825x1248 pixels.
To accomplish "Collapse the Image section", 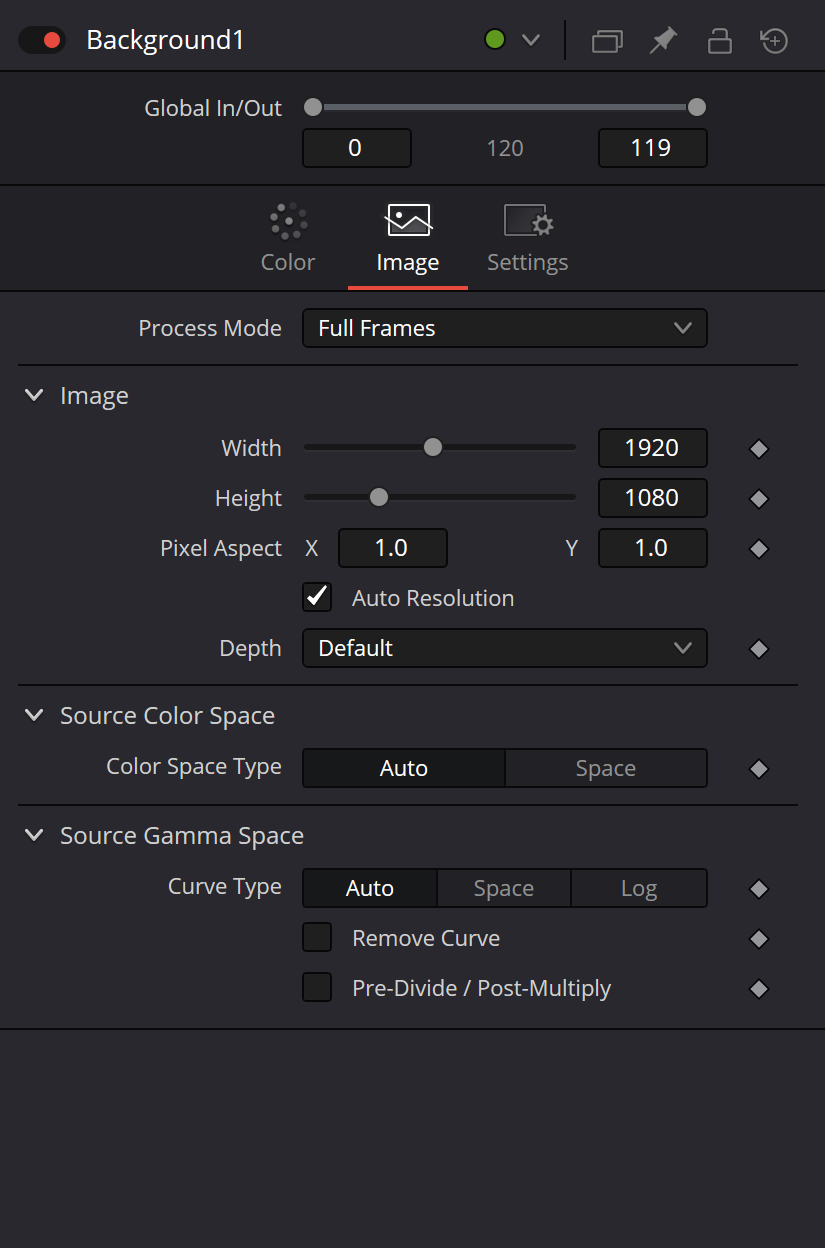I will [x=34, y=396].
